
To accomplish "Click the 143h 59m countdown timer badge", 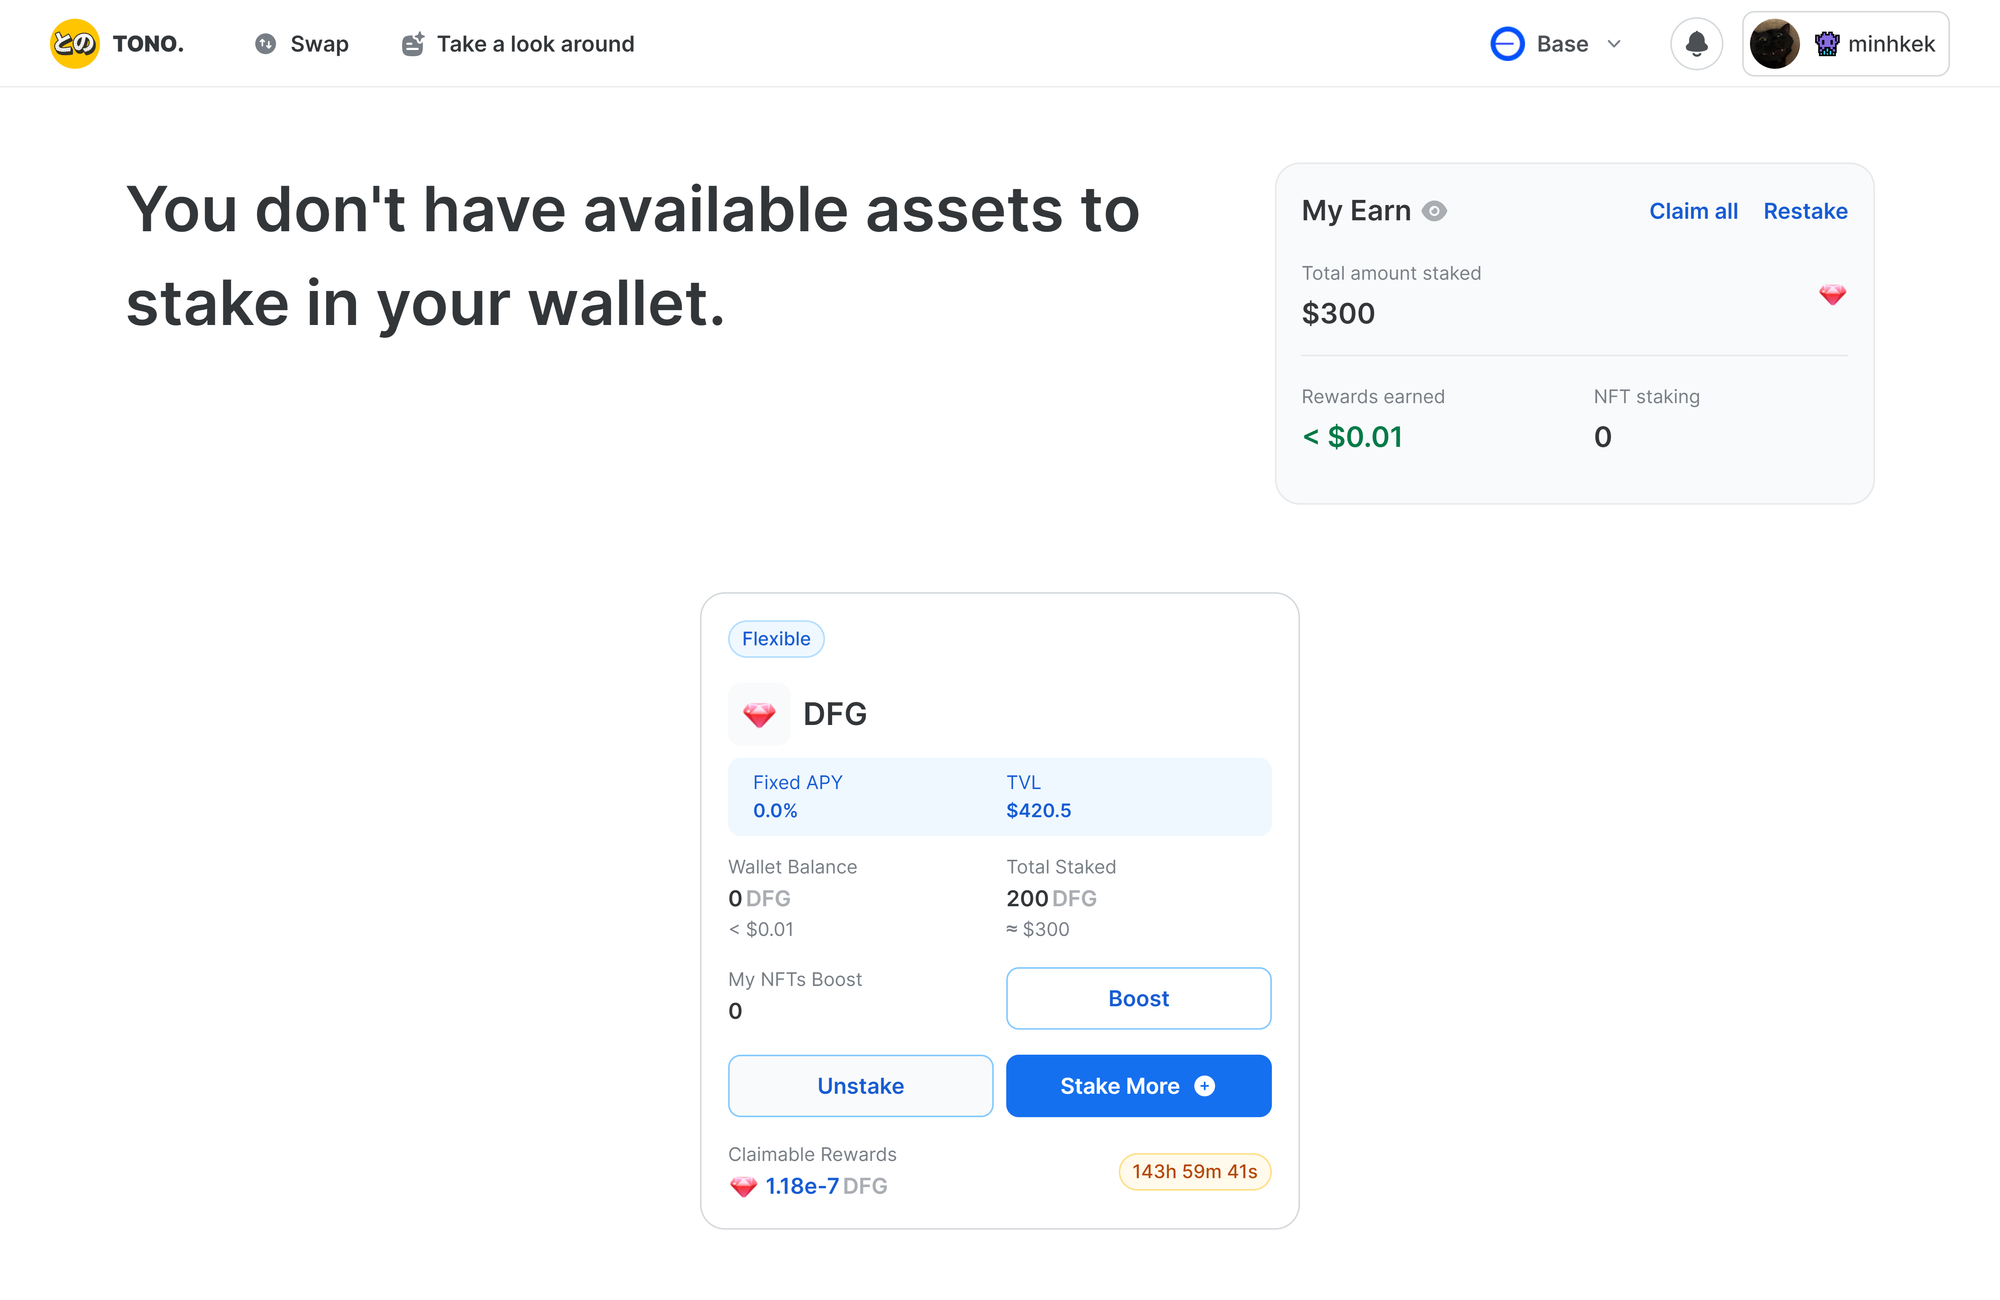I will coord(1194,1172).
